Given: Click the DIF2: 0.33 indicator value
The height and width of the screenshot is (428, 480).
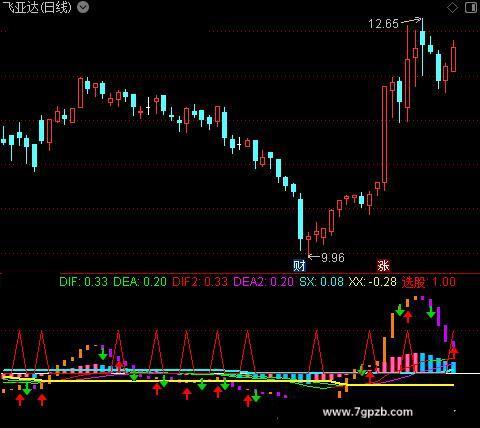Looking at the screenshot, I should (200, 282).
